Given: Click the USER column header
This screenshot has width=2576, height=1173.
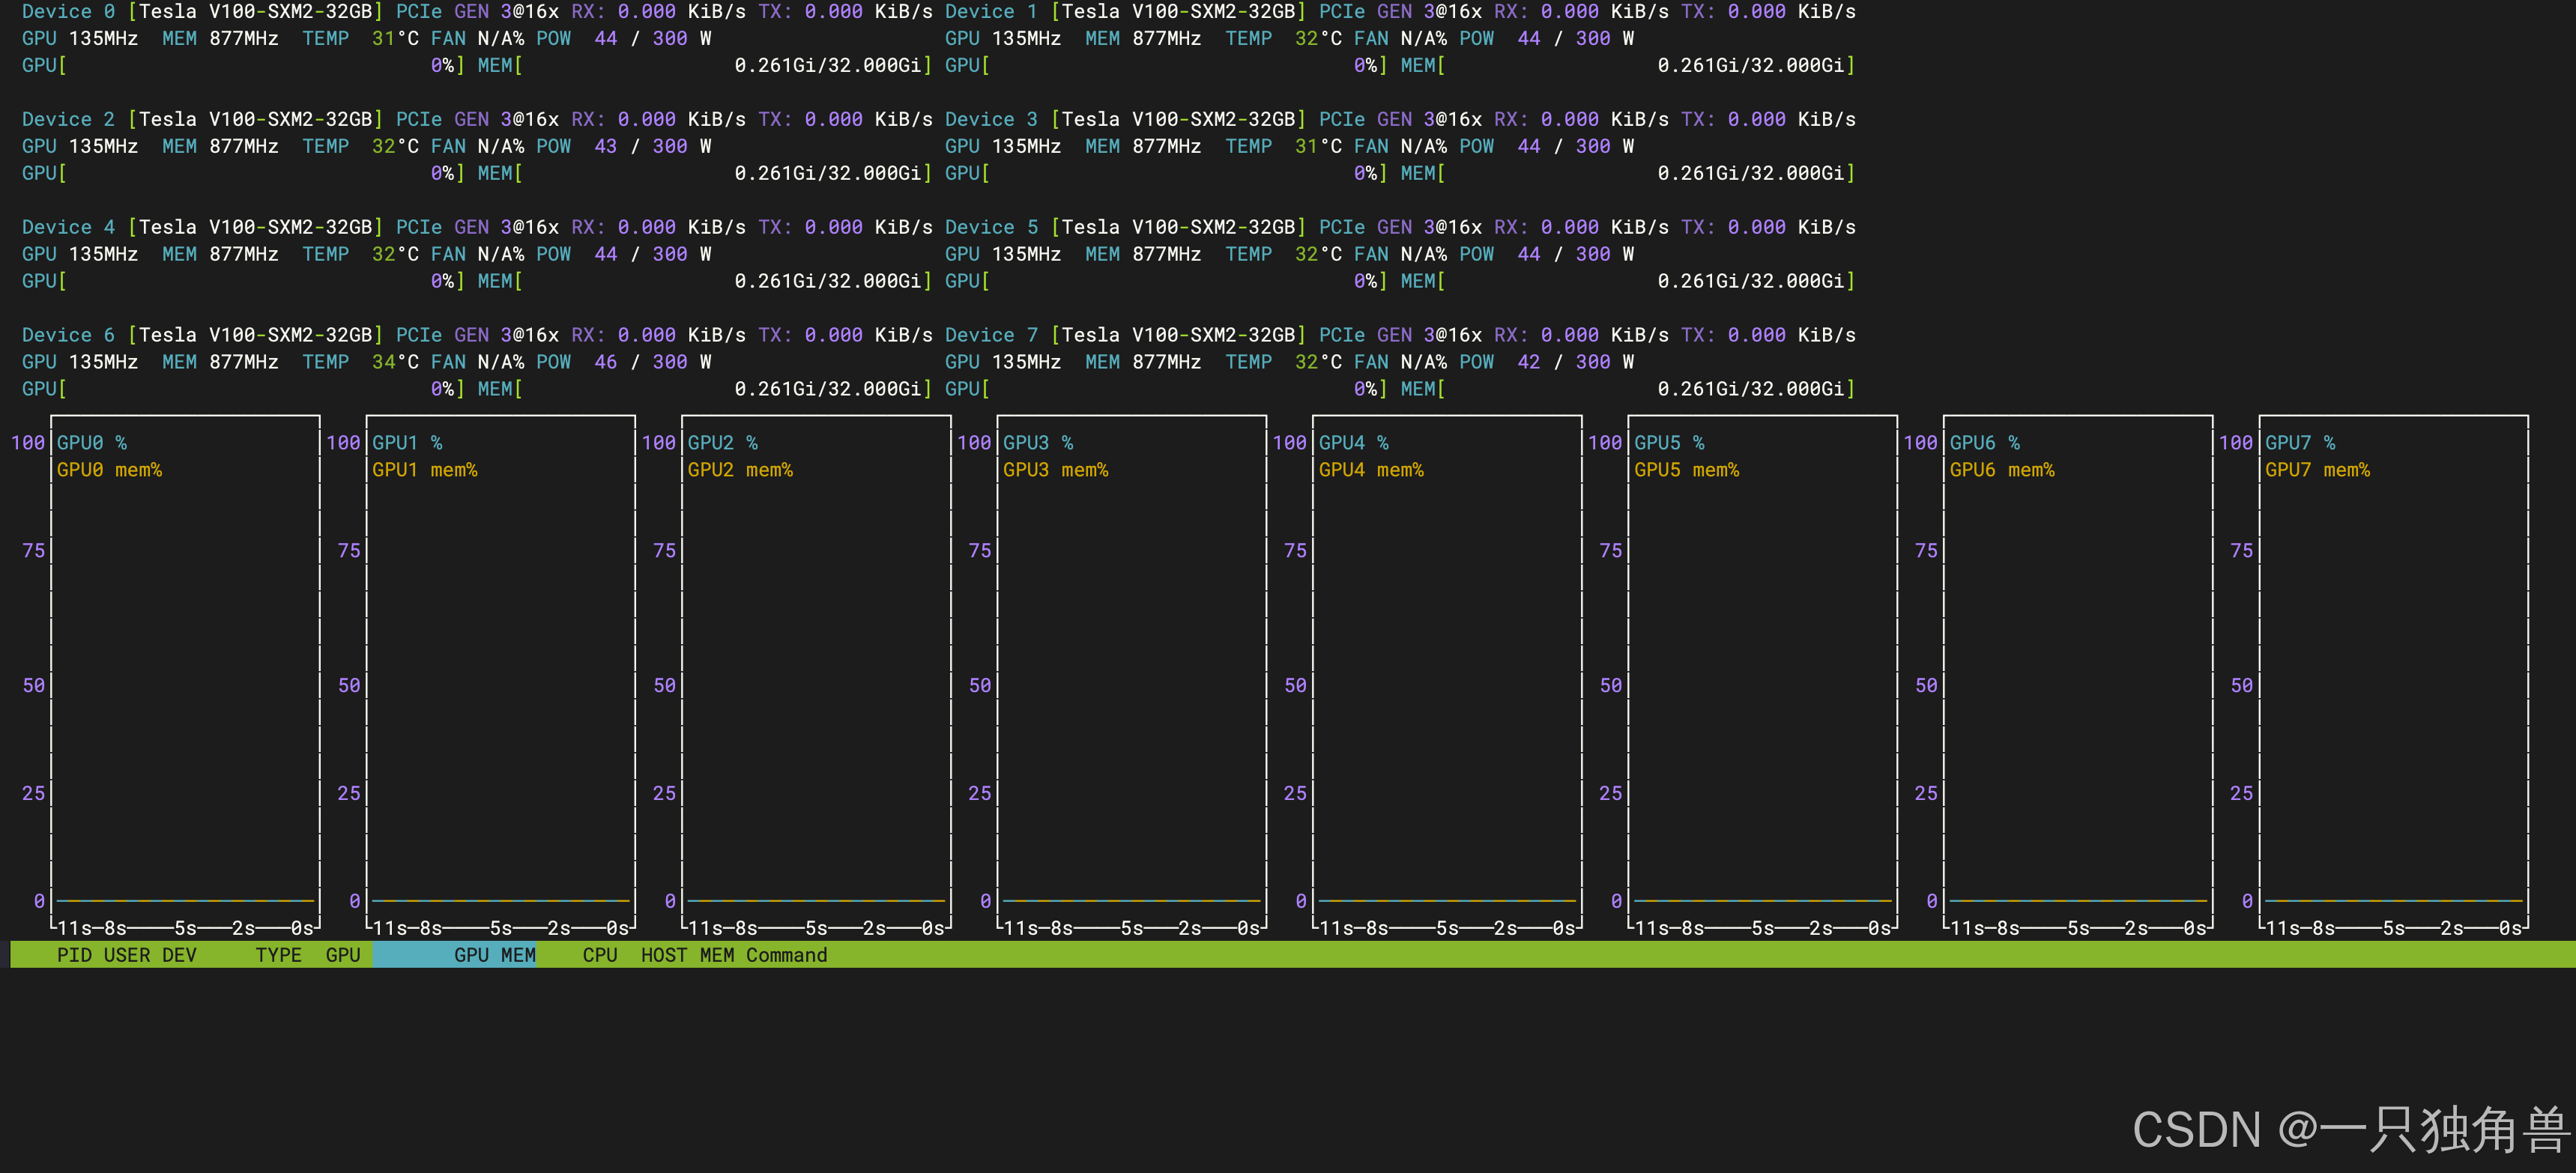Looking at the screenshot, I should (x=126, y=955).
